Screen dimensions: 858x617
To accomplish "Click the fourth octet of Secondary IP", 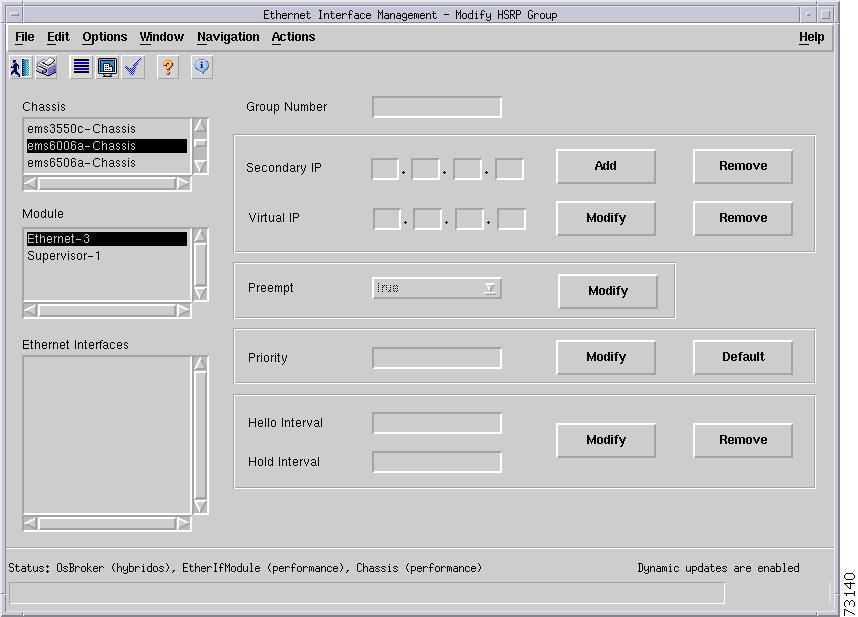I will (509, 169).
